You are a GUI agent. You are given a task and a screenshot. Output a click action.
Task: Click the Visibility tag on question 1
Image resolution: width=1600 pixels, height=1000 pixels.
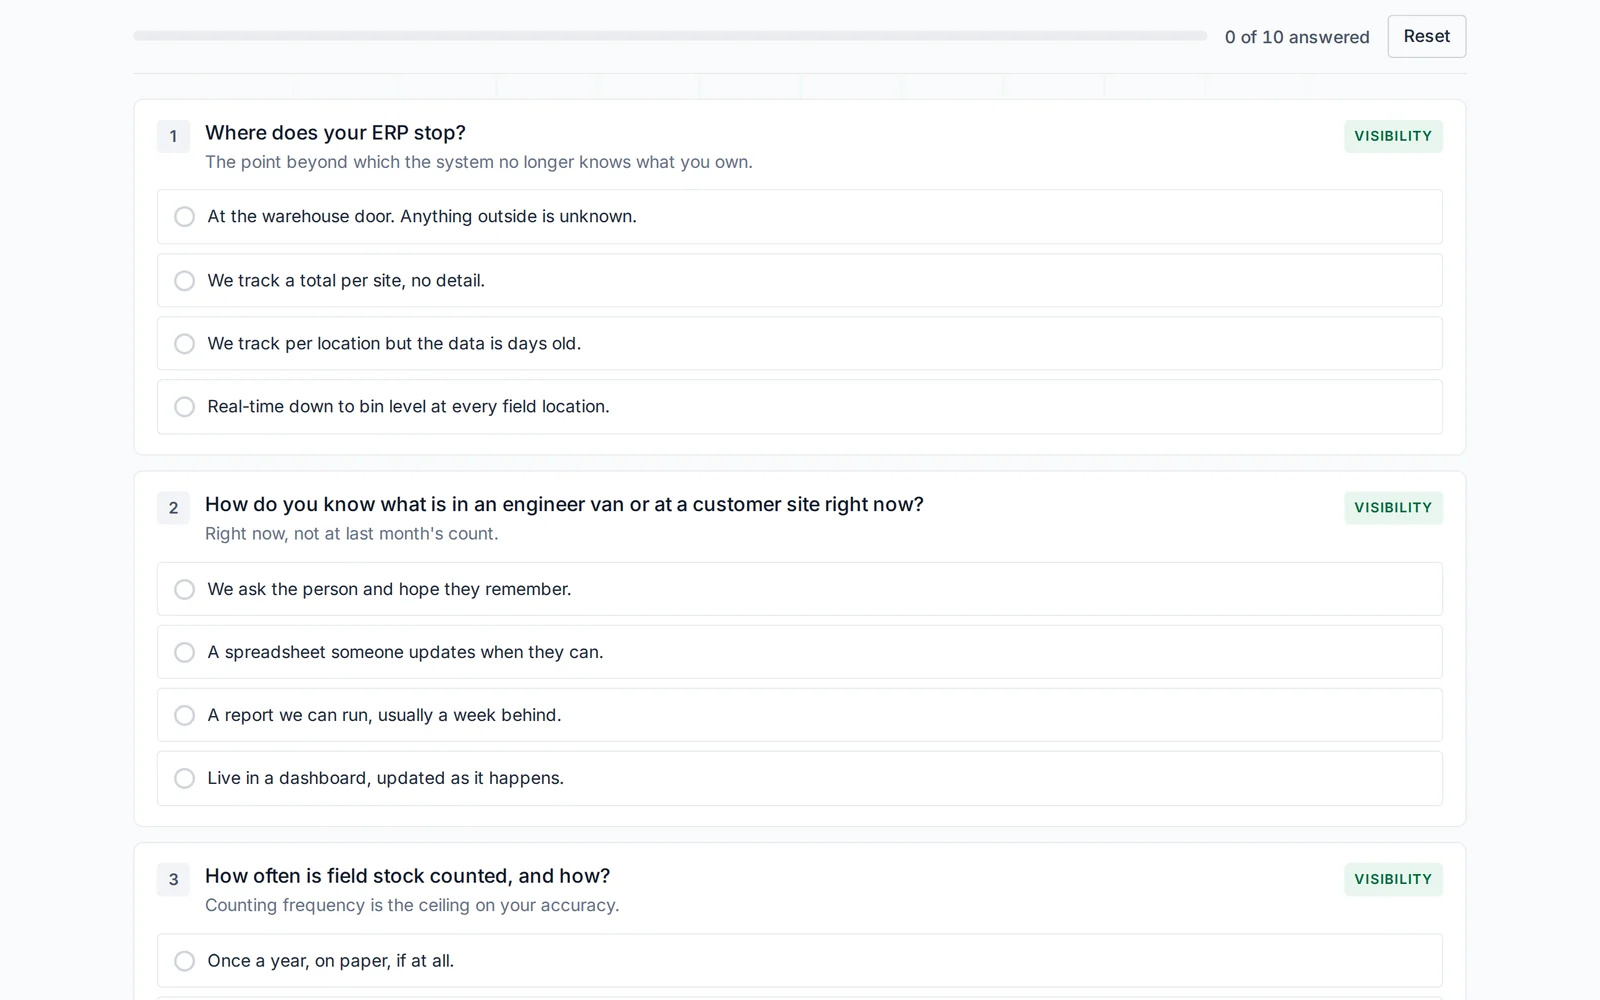[x=1393, y=136]
